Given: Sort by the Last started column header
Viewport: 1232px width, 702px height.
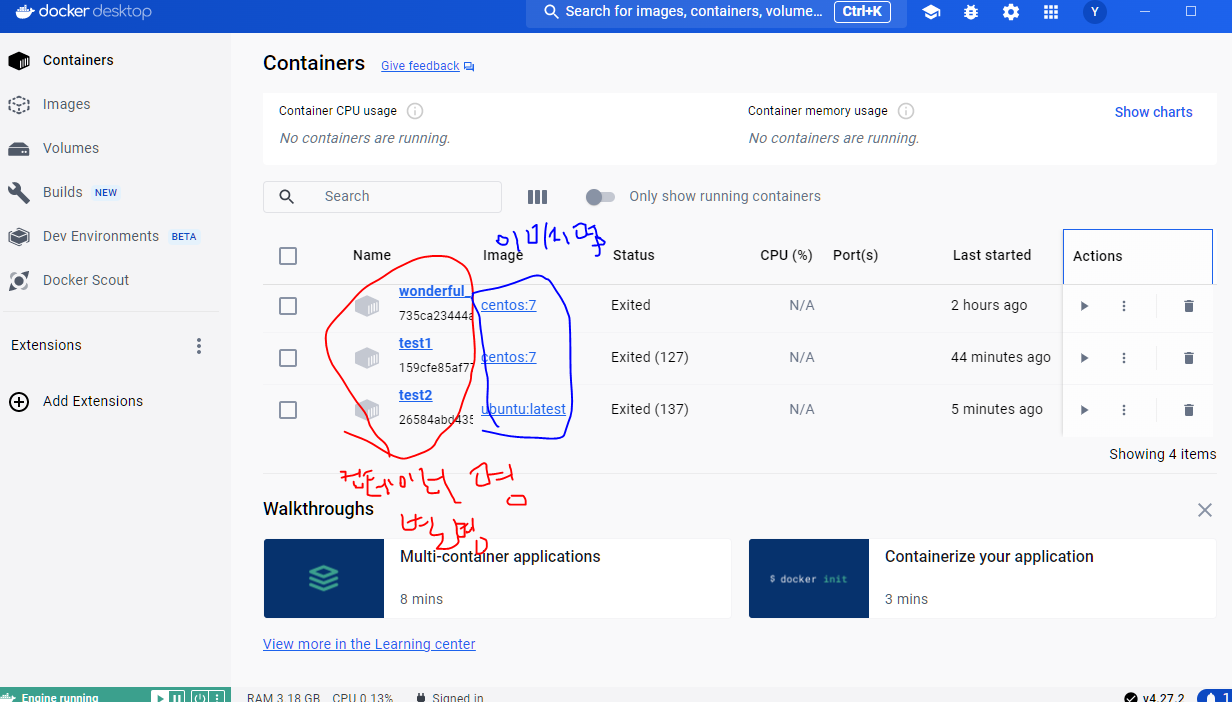Looking at the screenshot, I should point(992,255).
